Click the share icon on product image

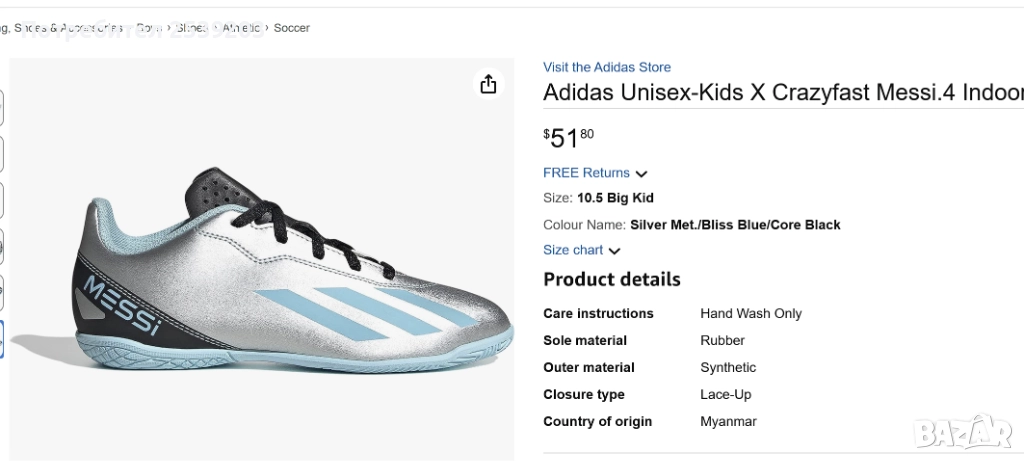[488, 85]
